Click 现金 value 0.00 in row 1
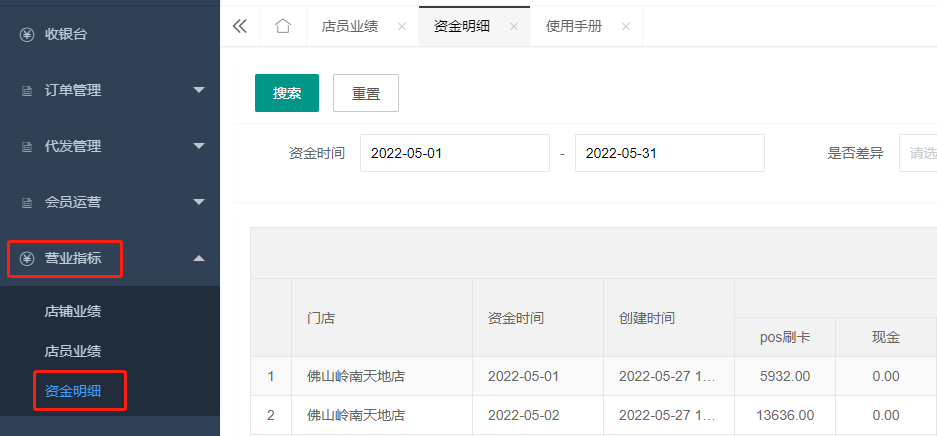 pos(886,376)
